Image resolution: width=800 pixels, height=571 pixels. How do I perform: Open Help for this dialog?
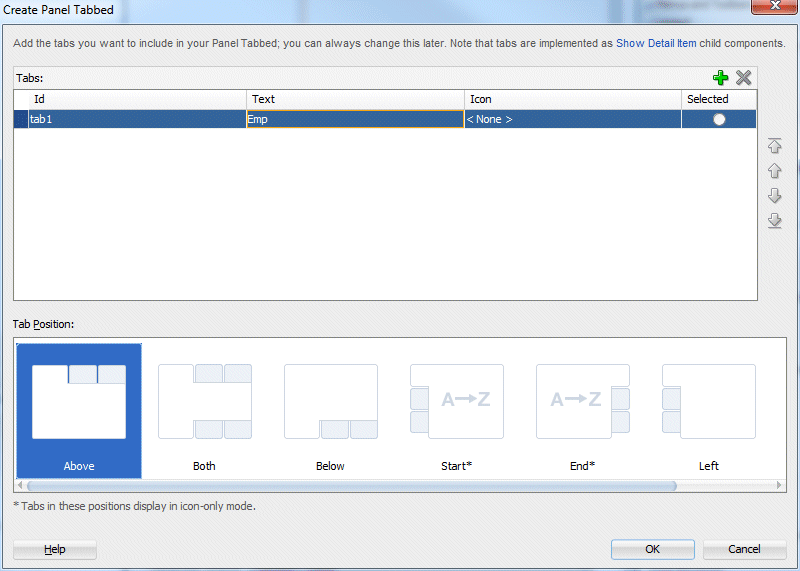[x=55, y=549]
